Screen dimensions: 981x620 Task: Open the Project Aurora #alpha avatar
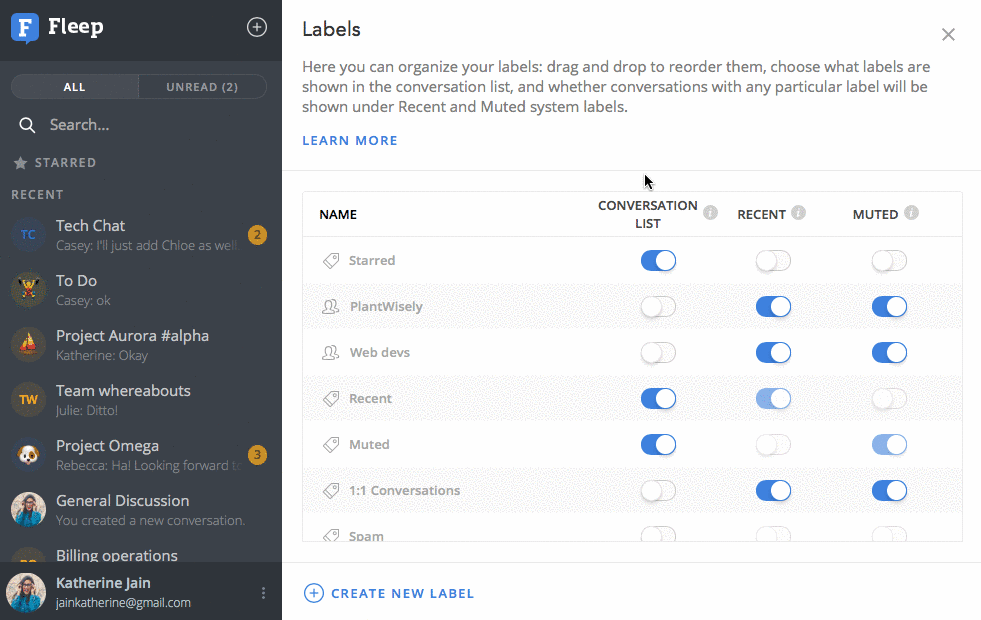point(28,345)
